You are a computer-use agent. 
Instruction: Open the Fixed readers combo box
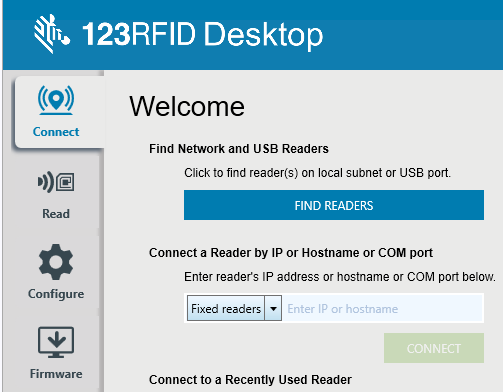click(x=234, y=308)
